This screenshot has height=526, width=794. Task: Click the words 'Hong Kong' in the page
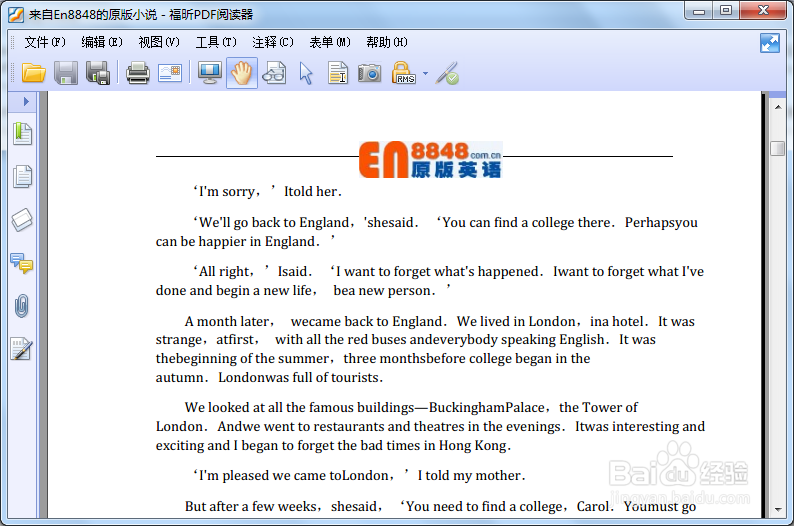point(472,446)
